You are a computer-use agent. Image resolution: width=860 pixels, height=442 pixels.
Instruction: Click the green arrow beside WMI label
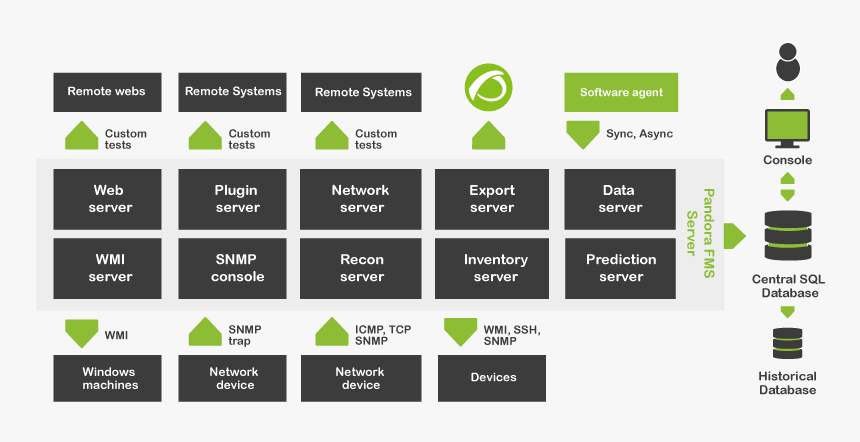81,333
